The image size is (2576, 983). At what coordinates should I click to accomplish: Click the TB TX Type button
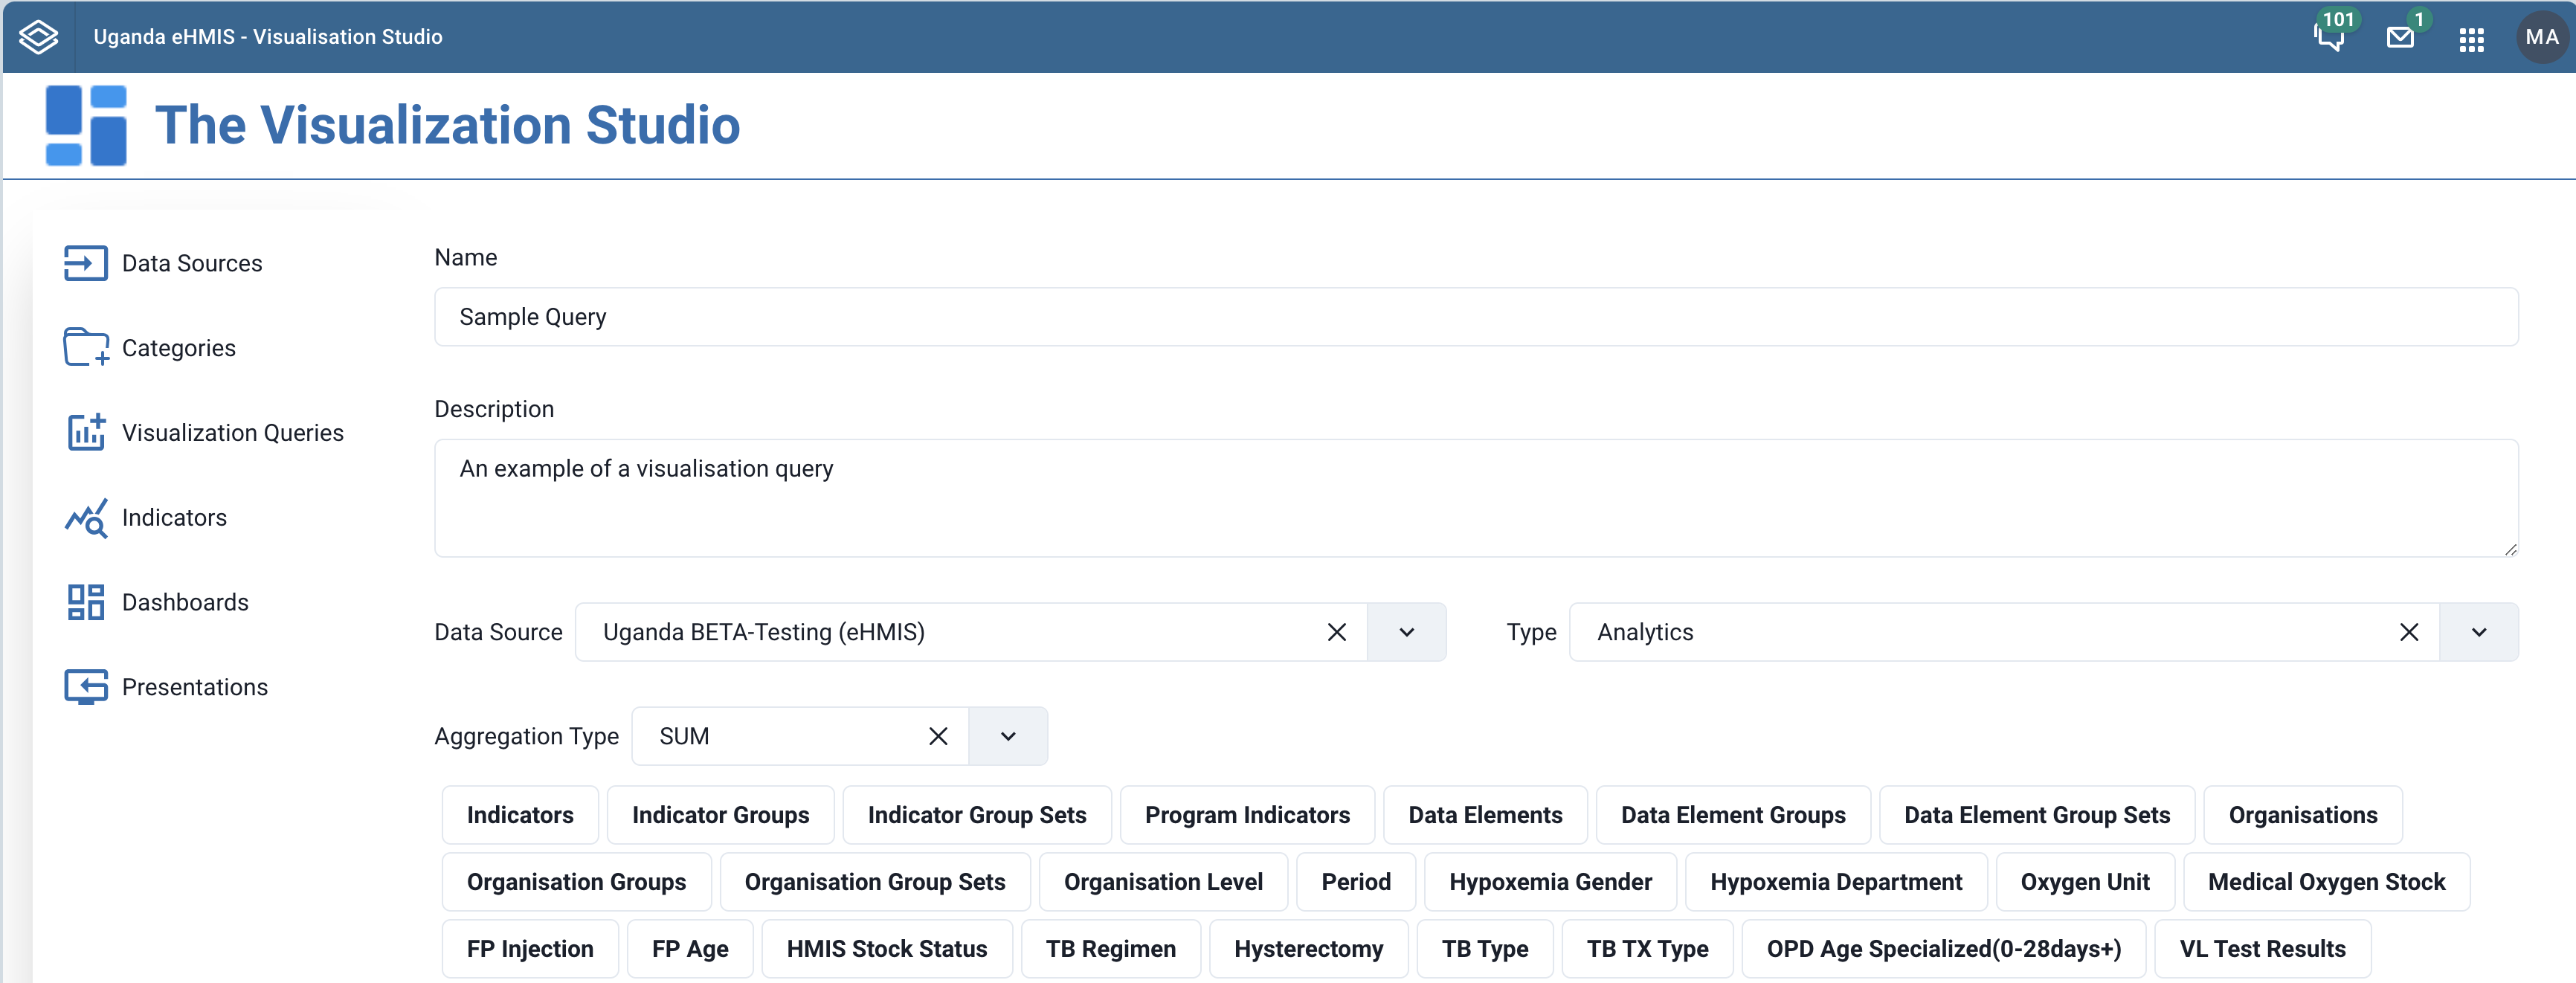click(1647, 949)
